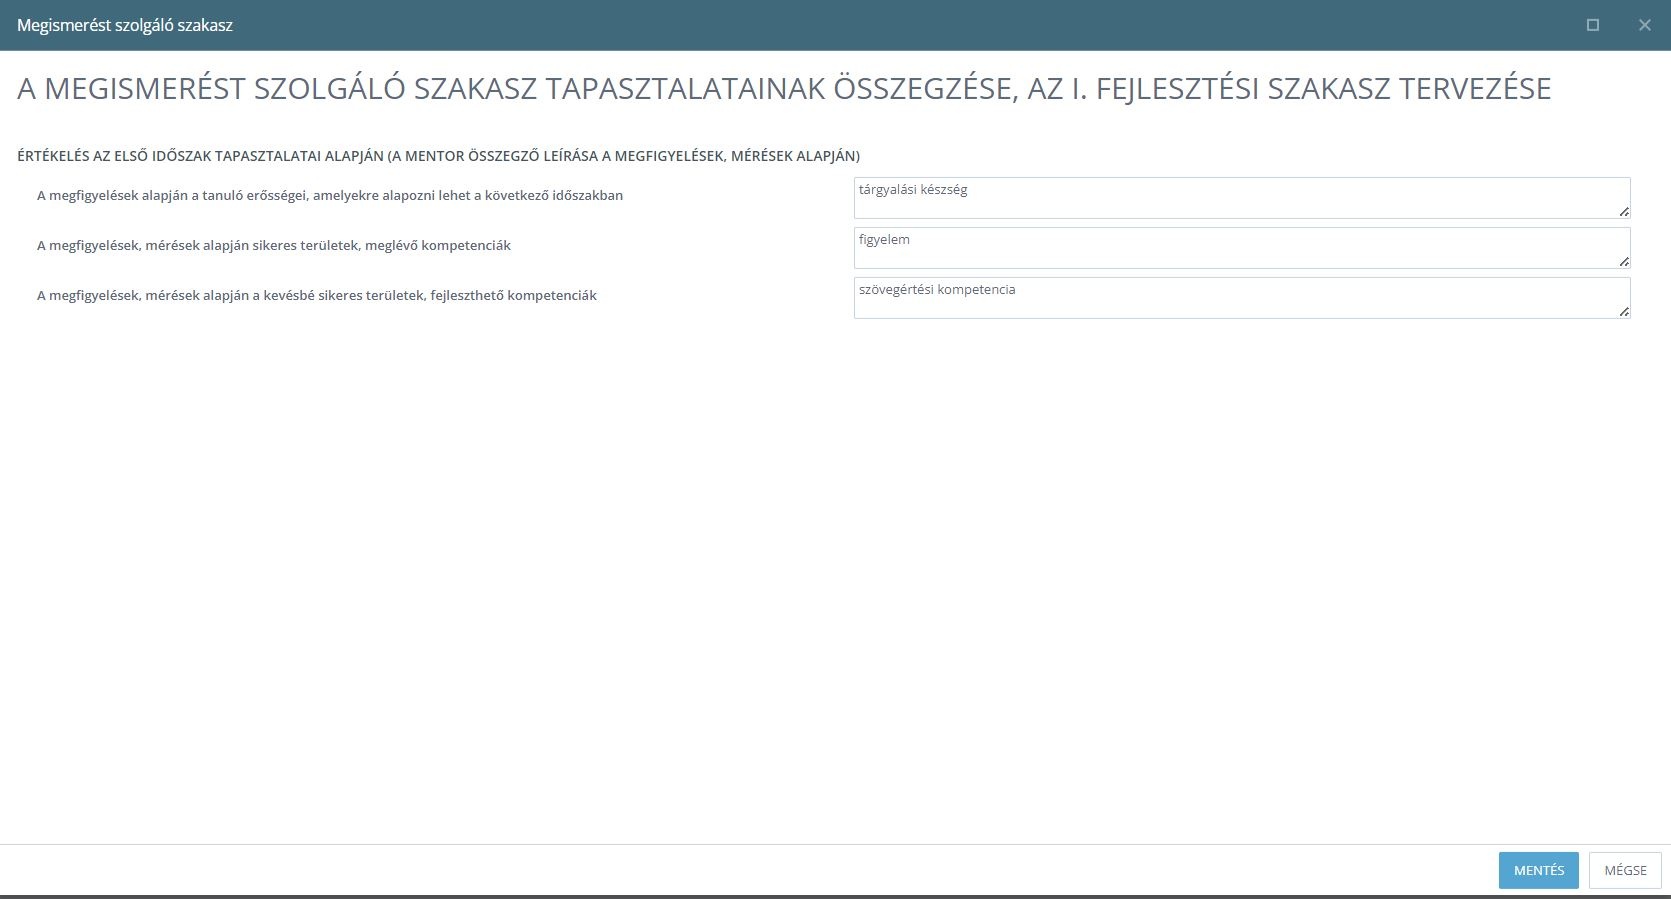The width and height of the screenshot is (1671, 899).
Task: Grab resize handle of 'szövegértési kompetencia' textarea
Action: (1624, 312)
